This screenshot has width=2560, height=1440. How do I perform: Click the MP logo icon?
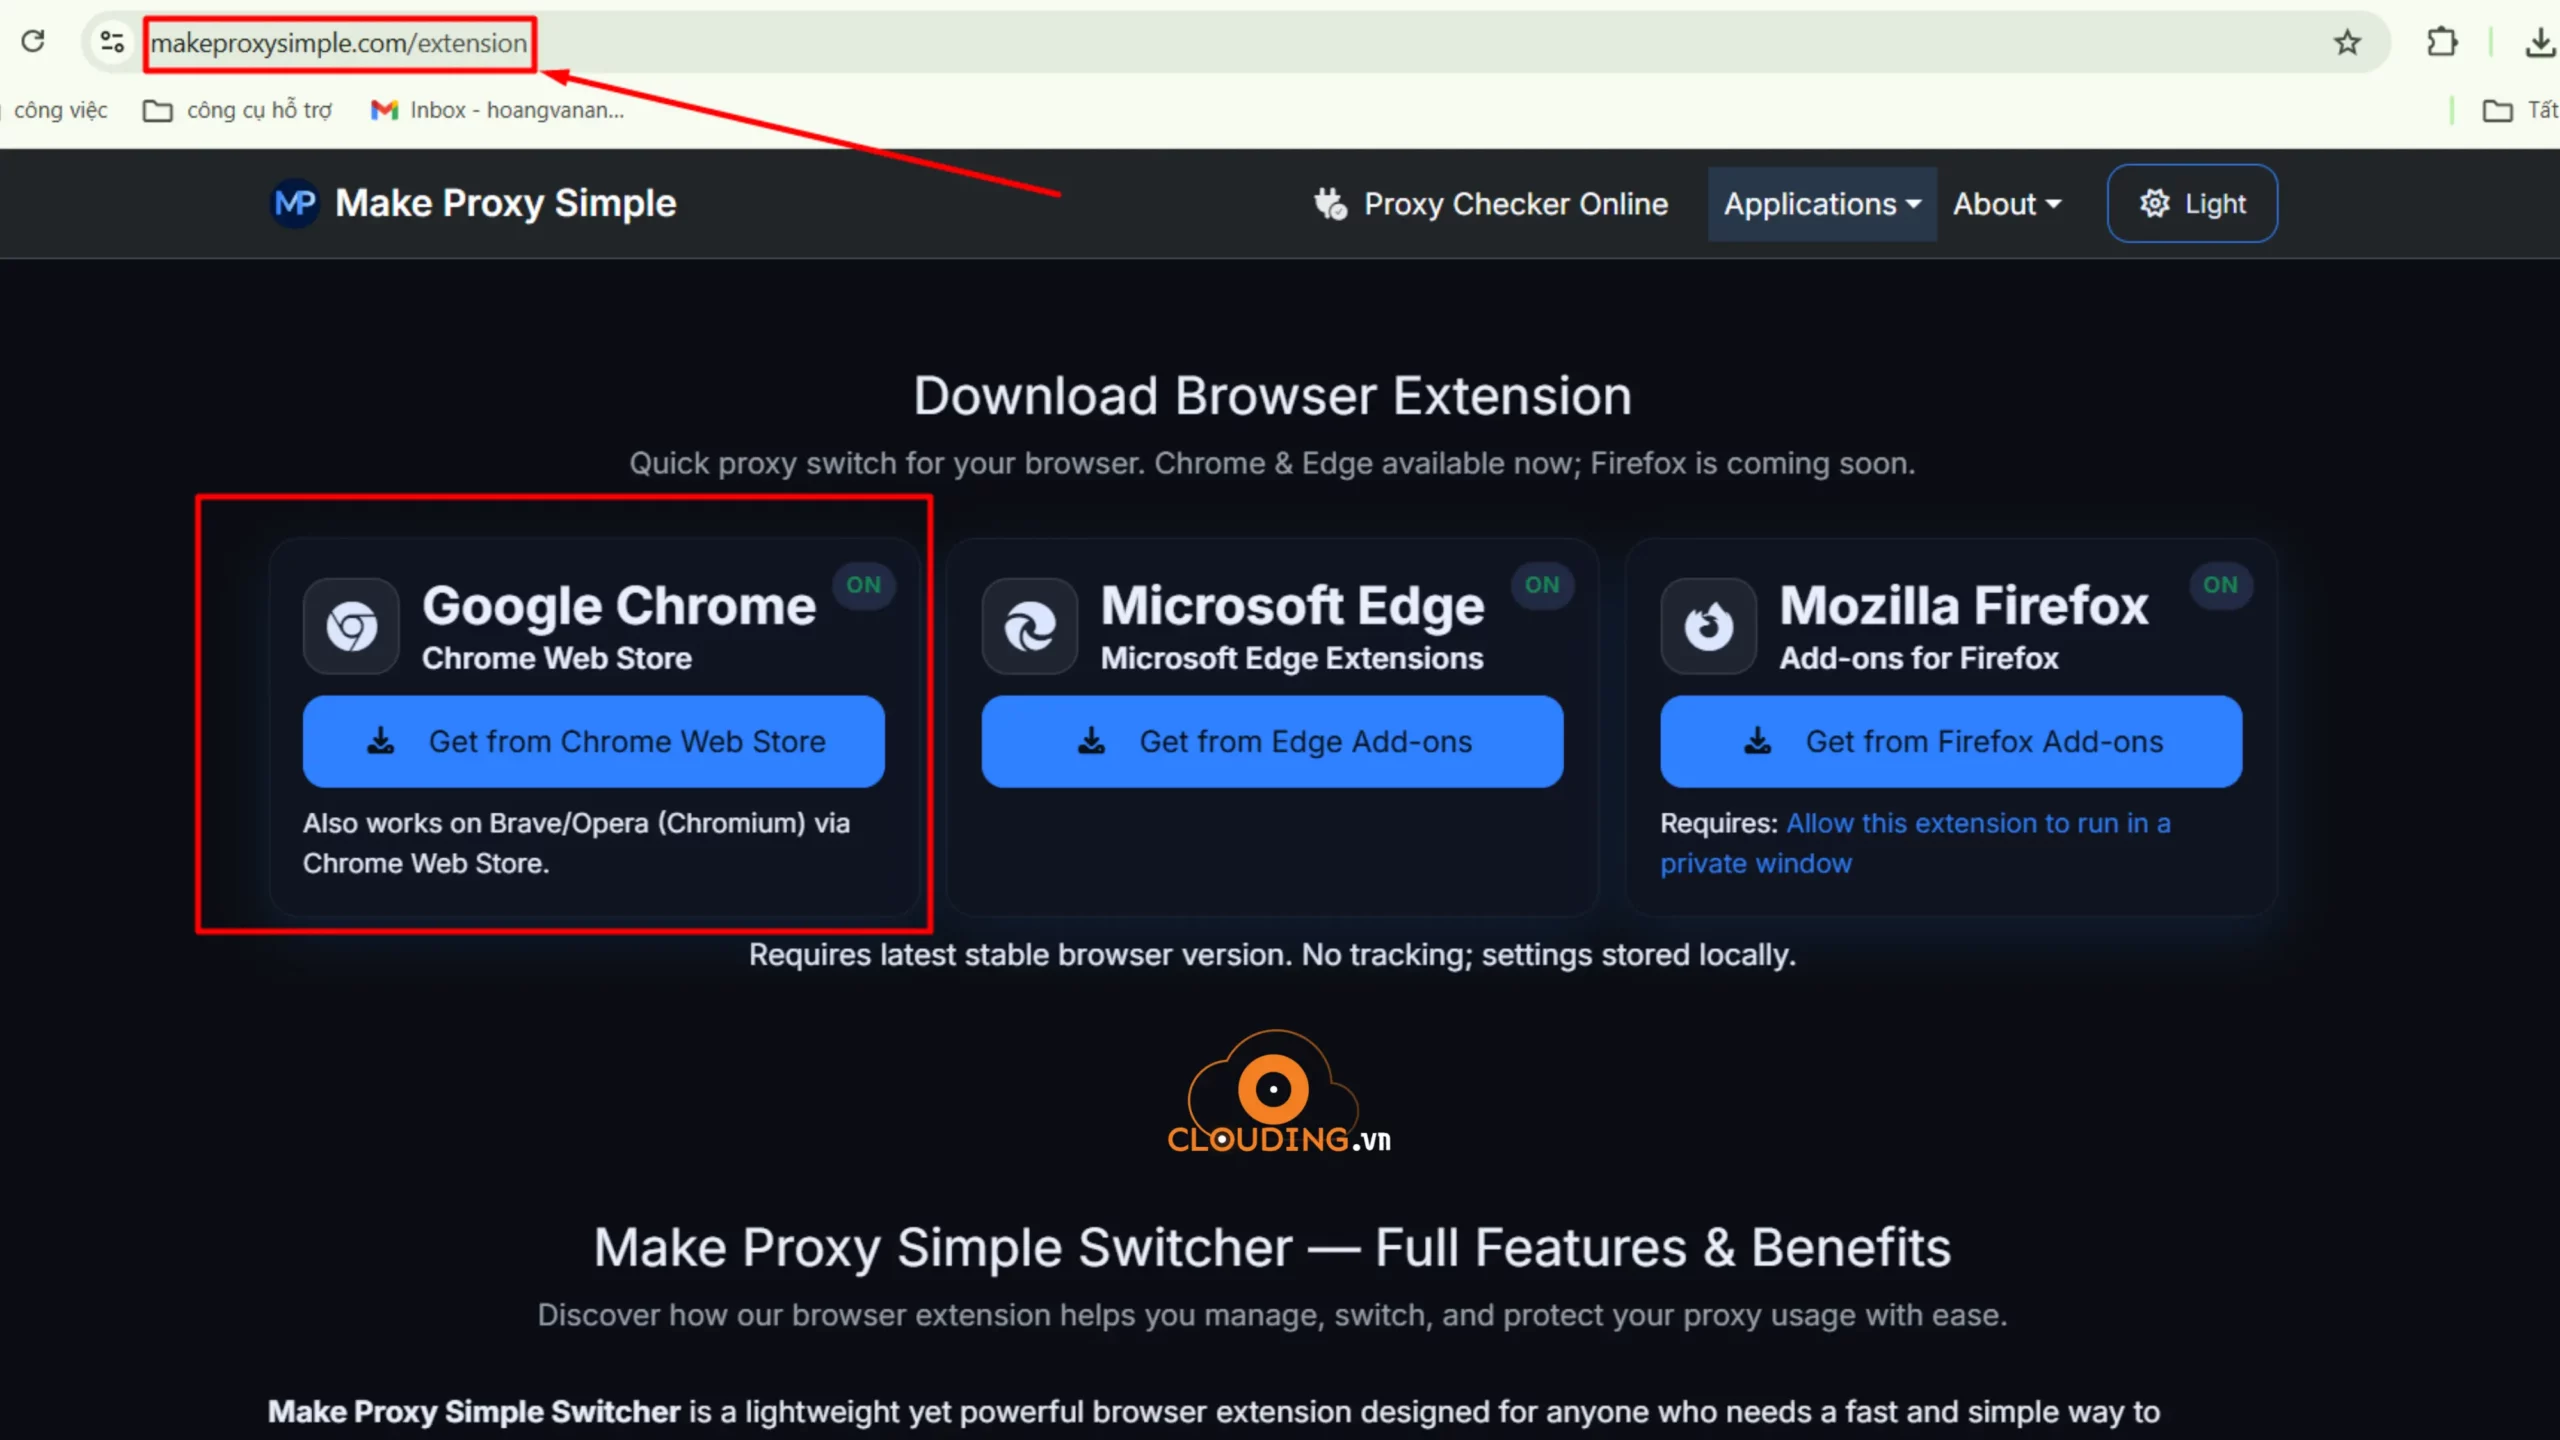295,204
